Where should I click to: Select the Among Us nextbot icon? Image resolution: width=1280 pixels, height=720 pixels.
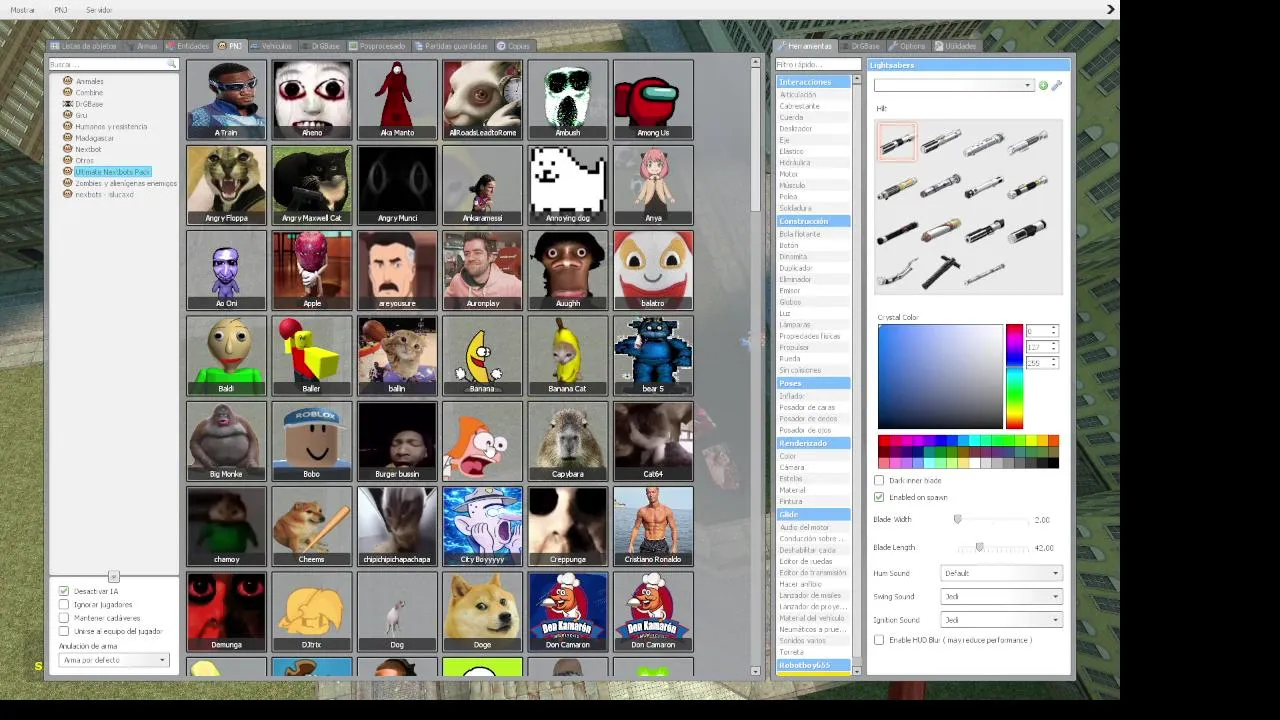click(x=653, y=99)
